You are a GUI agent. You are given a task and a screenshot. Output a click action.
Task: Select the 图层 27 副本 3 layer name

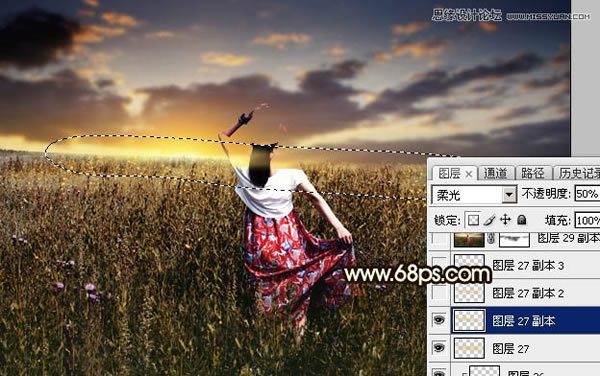(528, 265)
